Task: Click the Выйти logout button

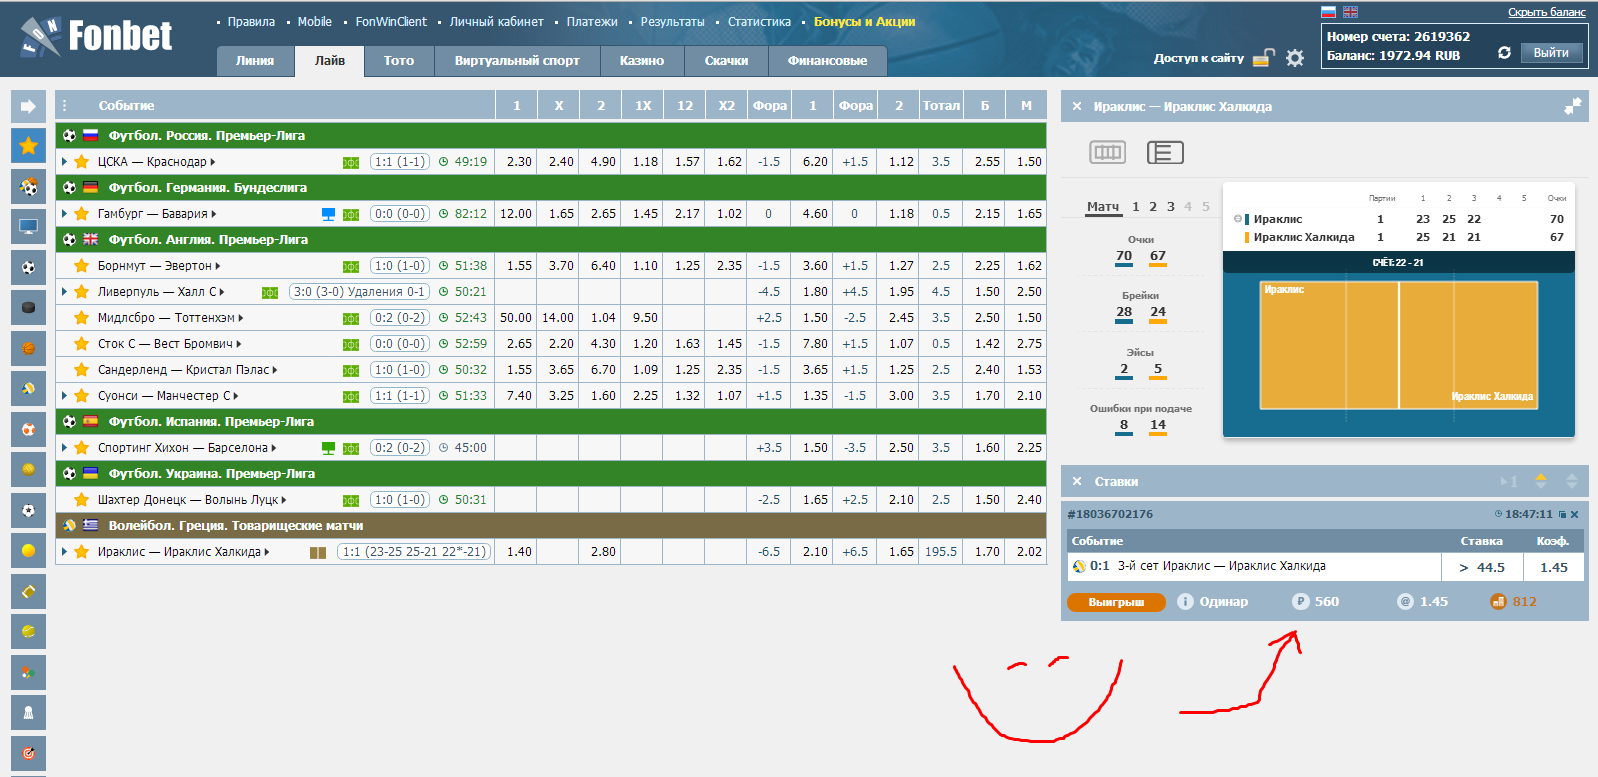Action: click(x=1551, y=53)
